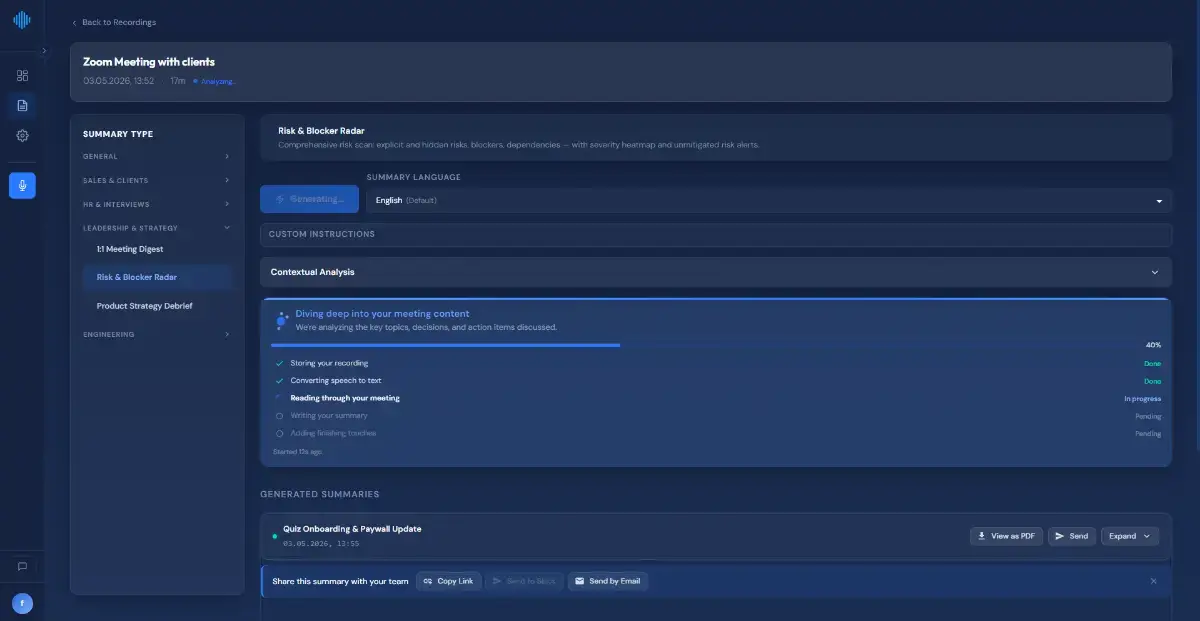The height and width of the screenshot is (621, 1200).
Task: Click the blue microphone record button
Action: 22,185
